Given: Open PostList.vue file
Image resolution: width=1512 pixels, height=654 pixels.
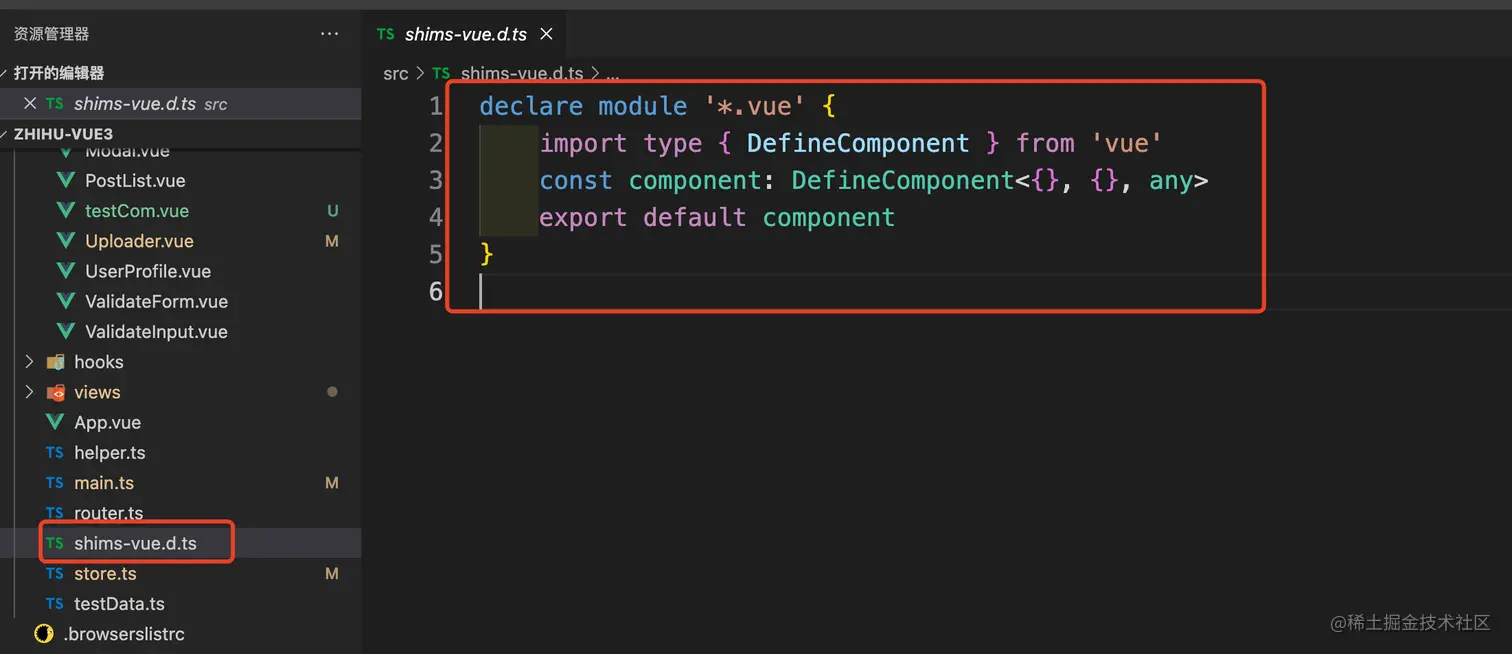Looking at the screenshot, I should coord(135,181).
